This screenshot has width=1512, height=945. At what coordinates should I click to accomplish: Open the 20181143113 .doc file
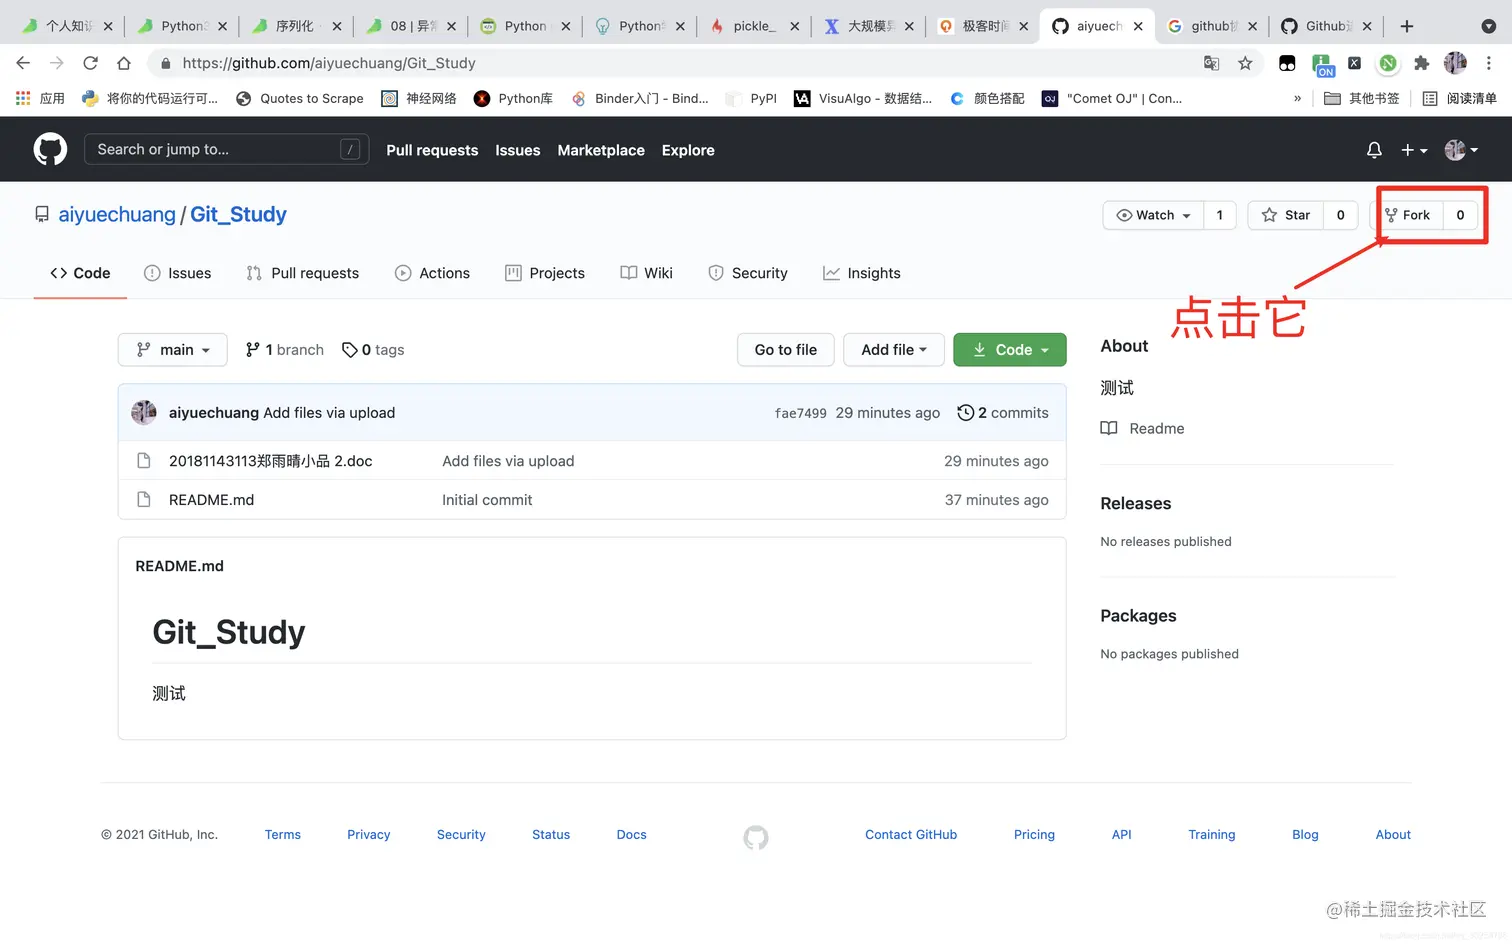(270, 461)
